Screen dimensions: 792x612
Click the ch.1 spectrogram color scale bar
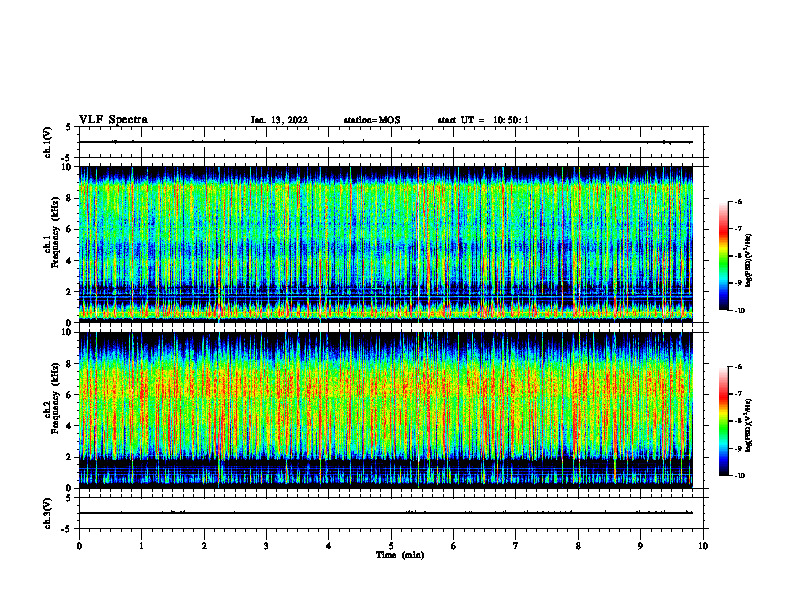(723, 256)
